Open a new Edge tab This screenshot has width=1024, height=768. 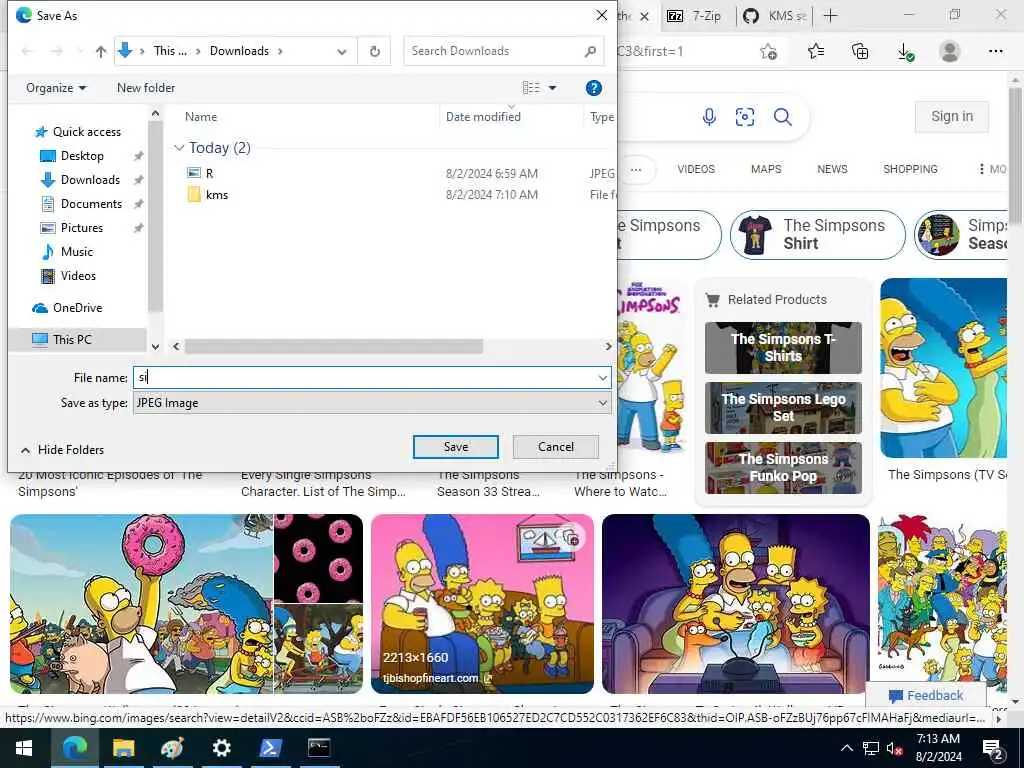pos(830,16)
